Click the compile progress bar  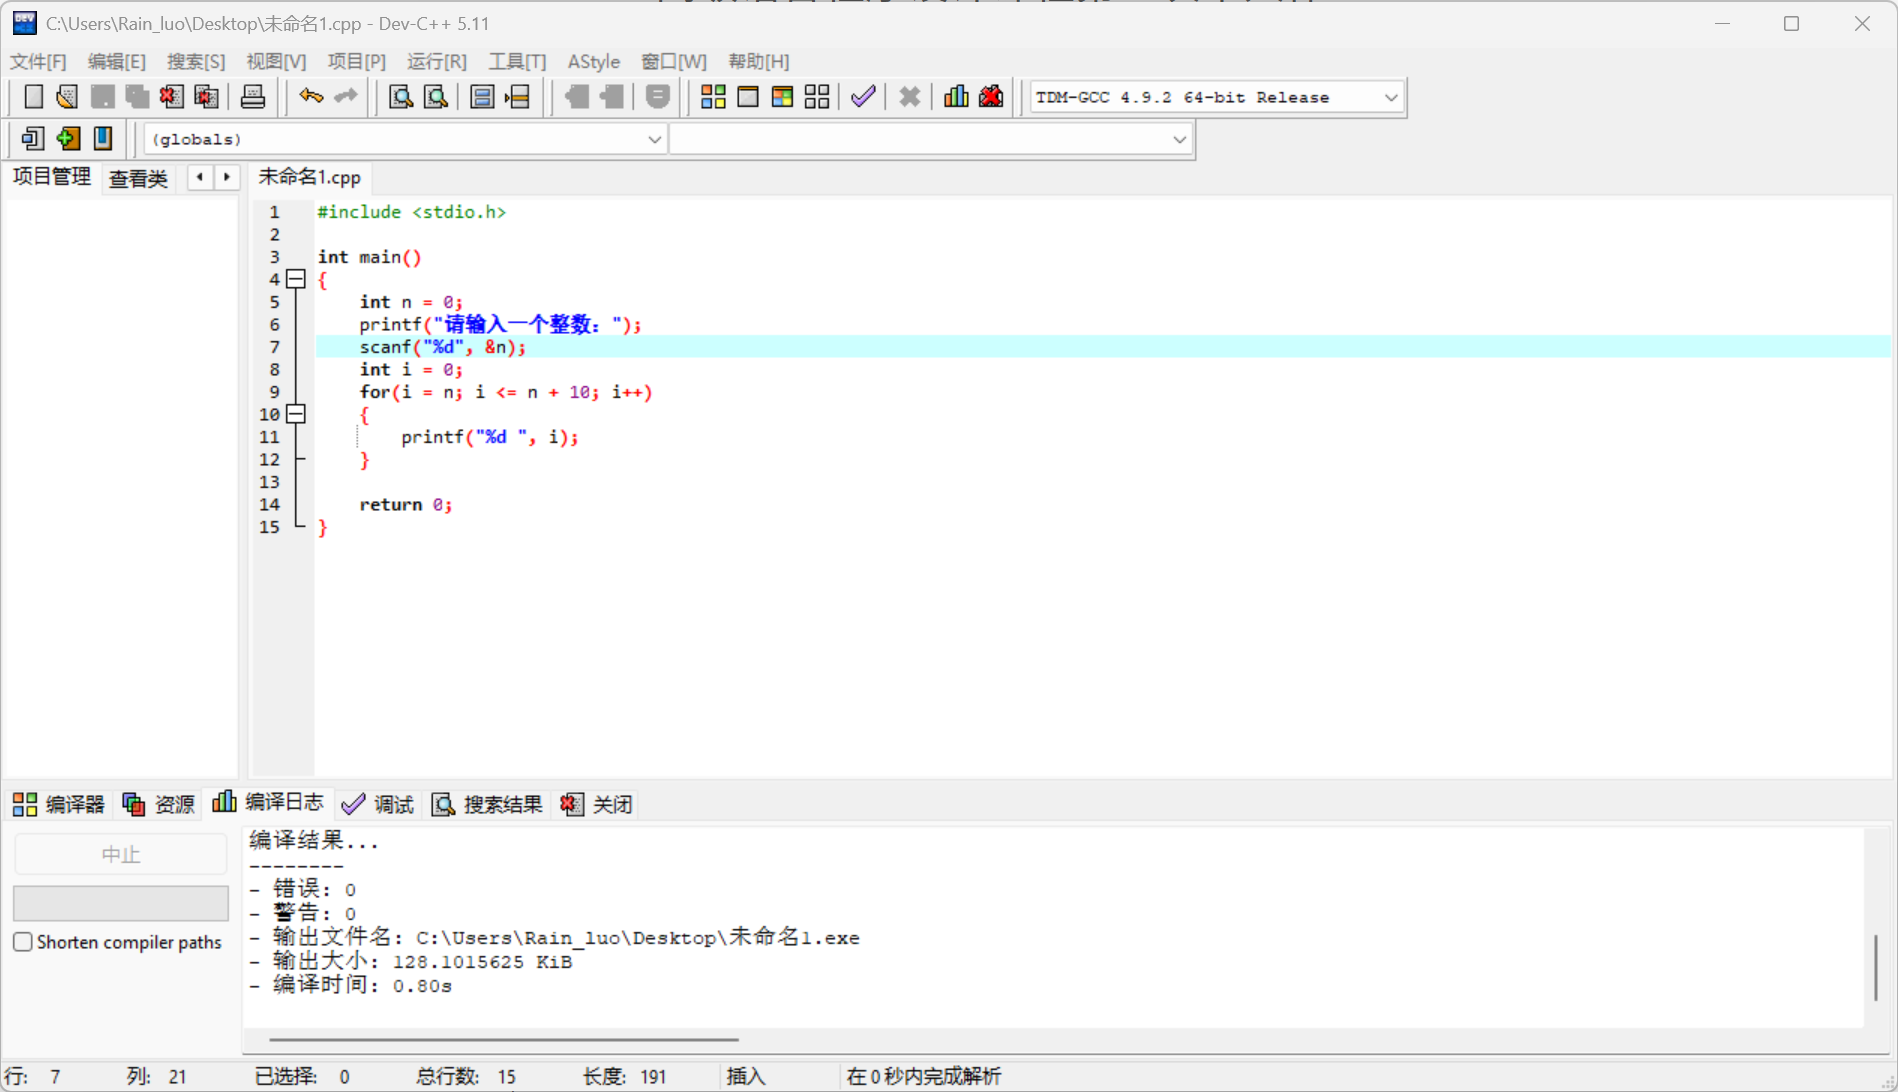121,903
